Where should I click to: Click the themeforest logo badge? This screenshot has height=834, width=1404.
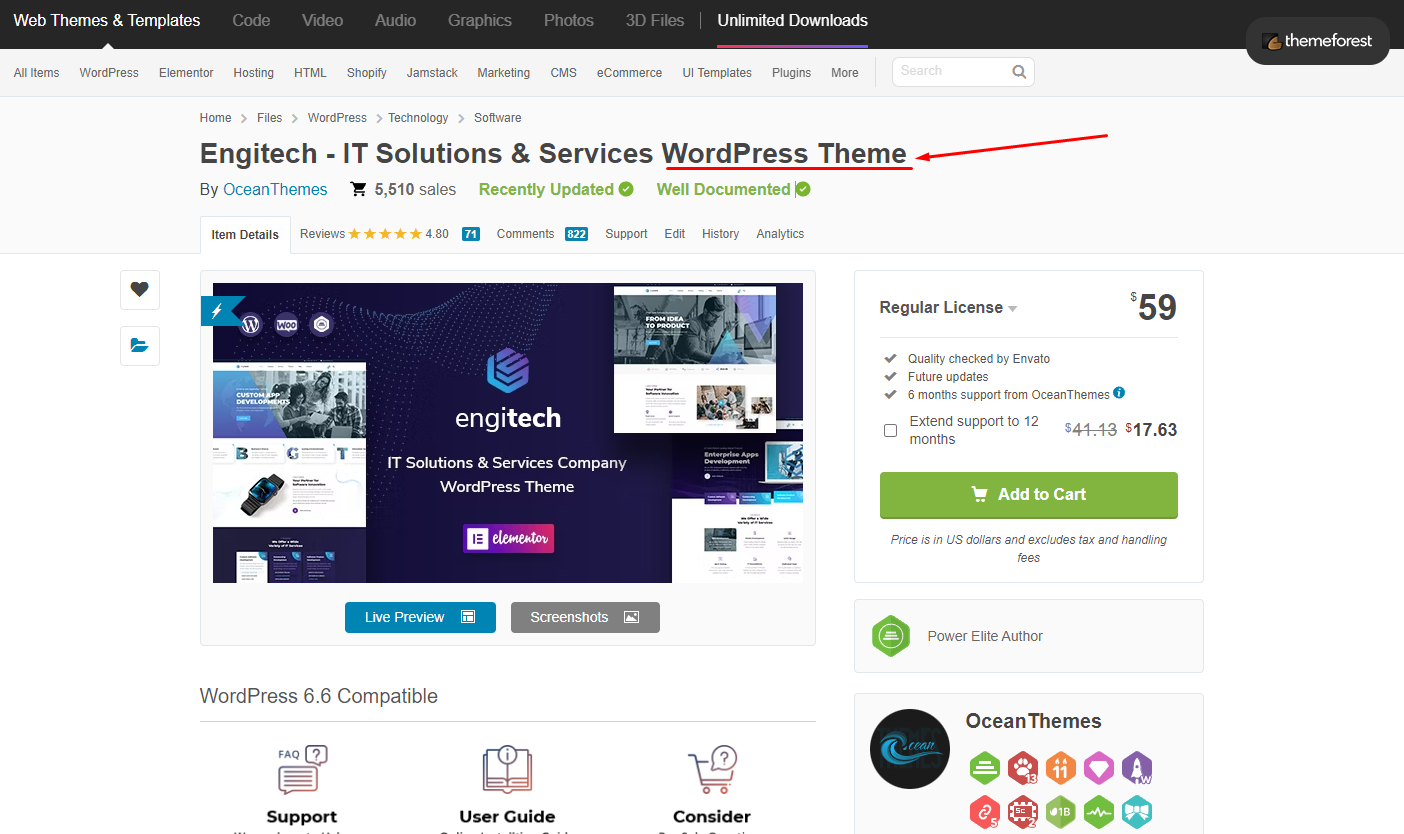click(x=1317, y=41)
